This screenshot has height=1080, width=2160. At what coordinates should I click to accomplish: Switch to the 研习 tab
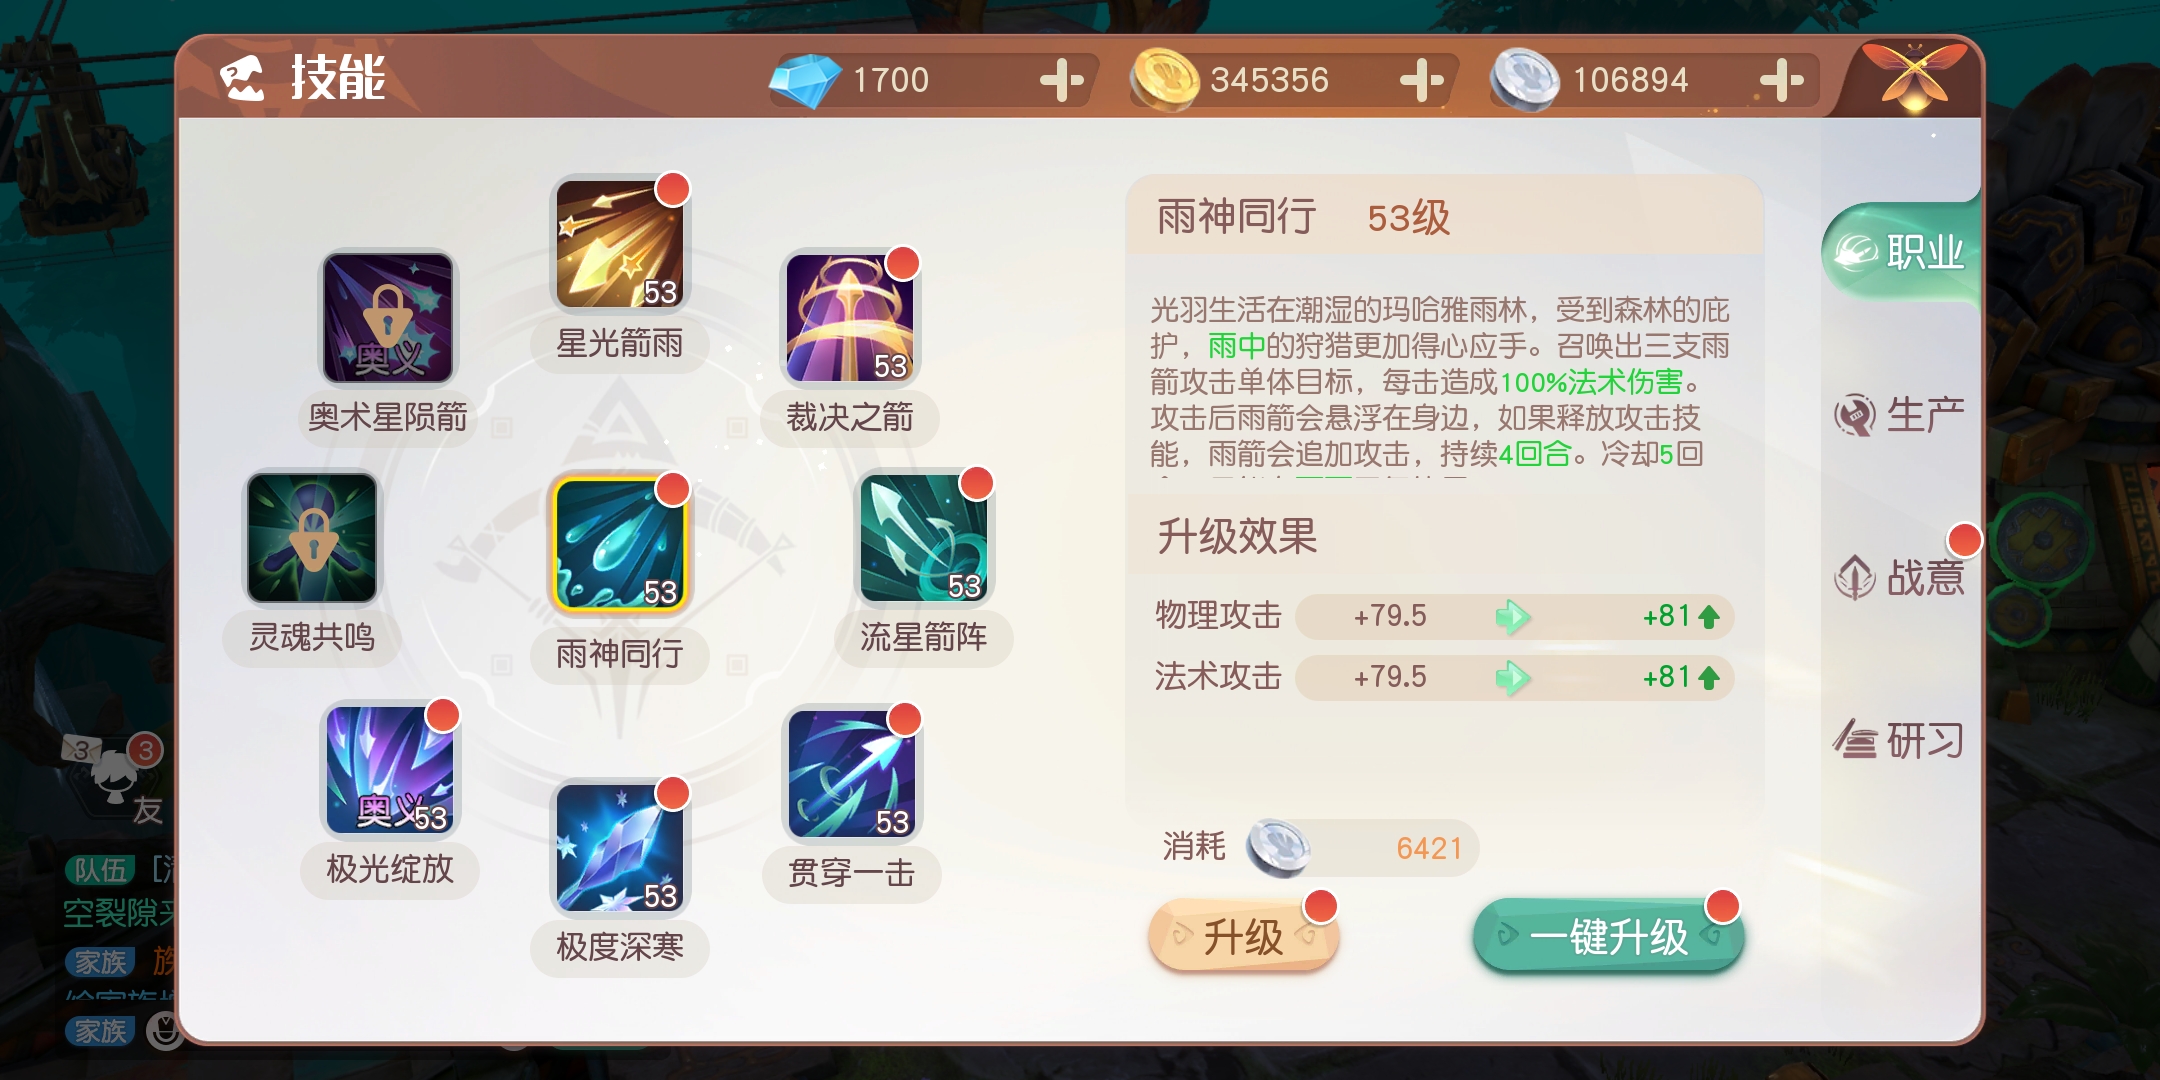[1900, 740]
